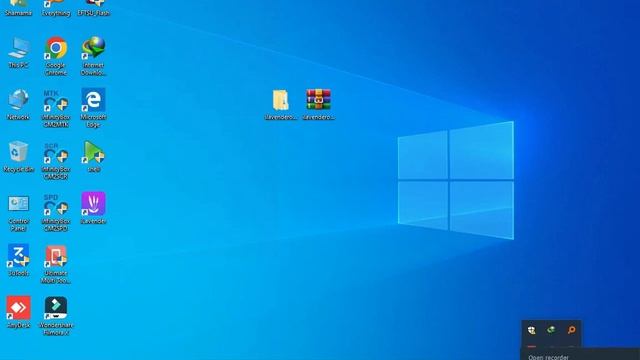Click the orange magnifier tray icon

(x=571, y=330)
